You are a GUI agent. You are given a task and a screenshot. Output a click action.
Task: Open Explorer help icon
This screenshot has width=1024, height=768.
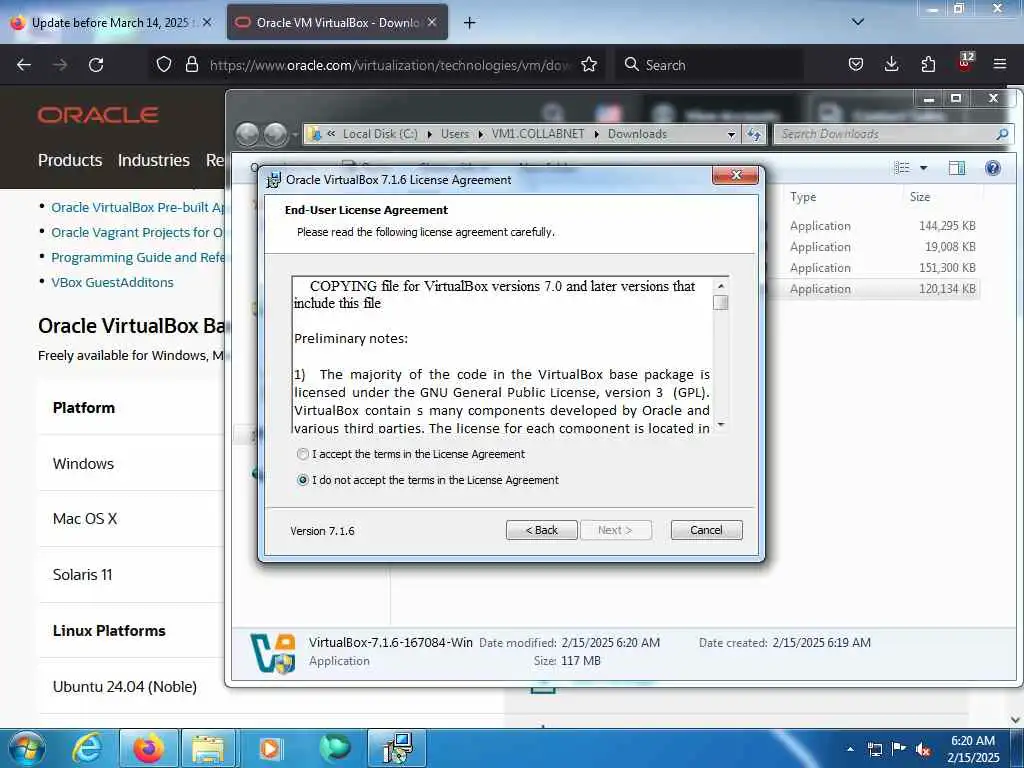(993, 168)
